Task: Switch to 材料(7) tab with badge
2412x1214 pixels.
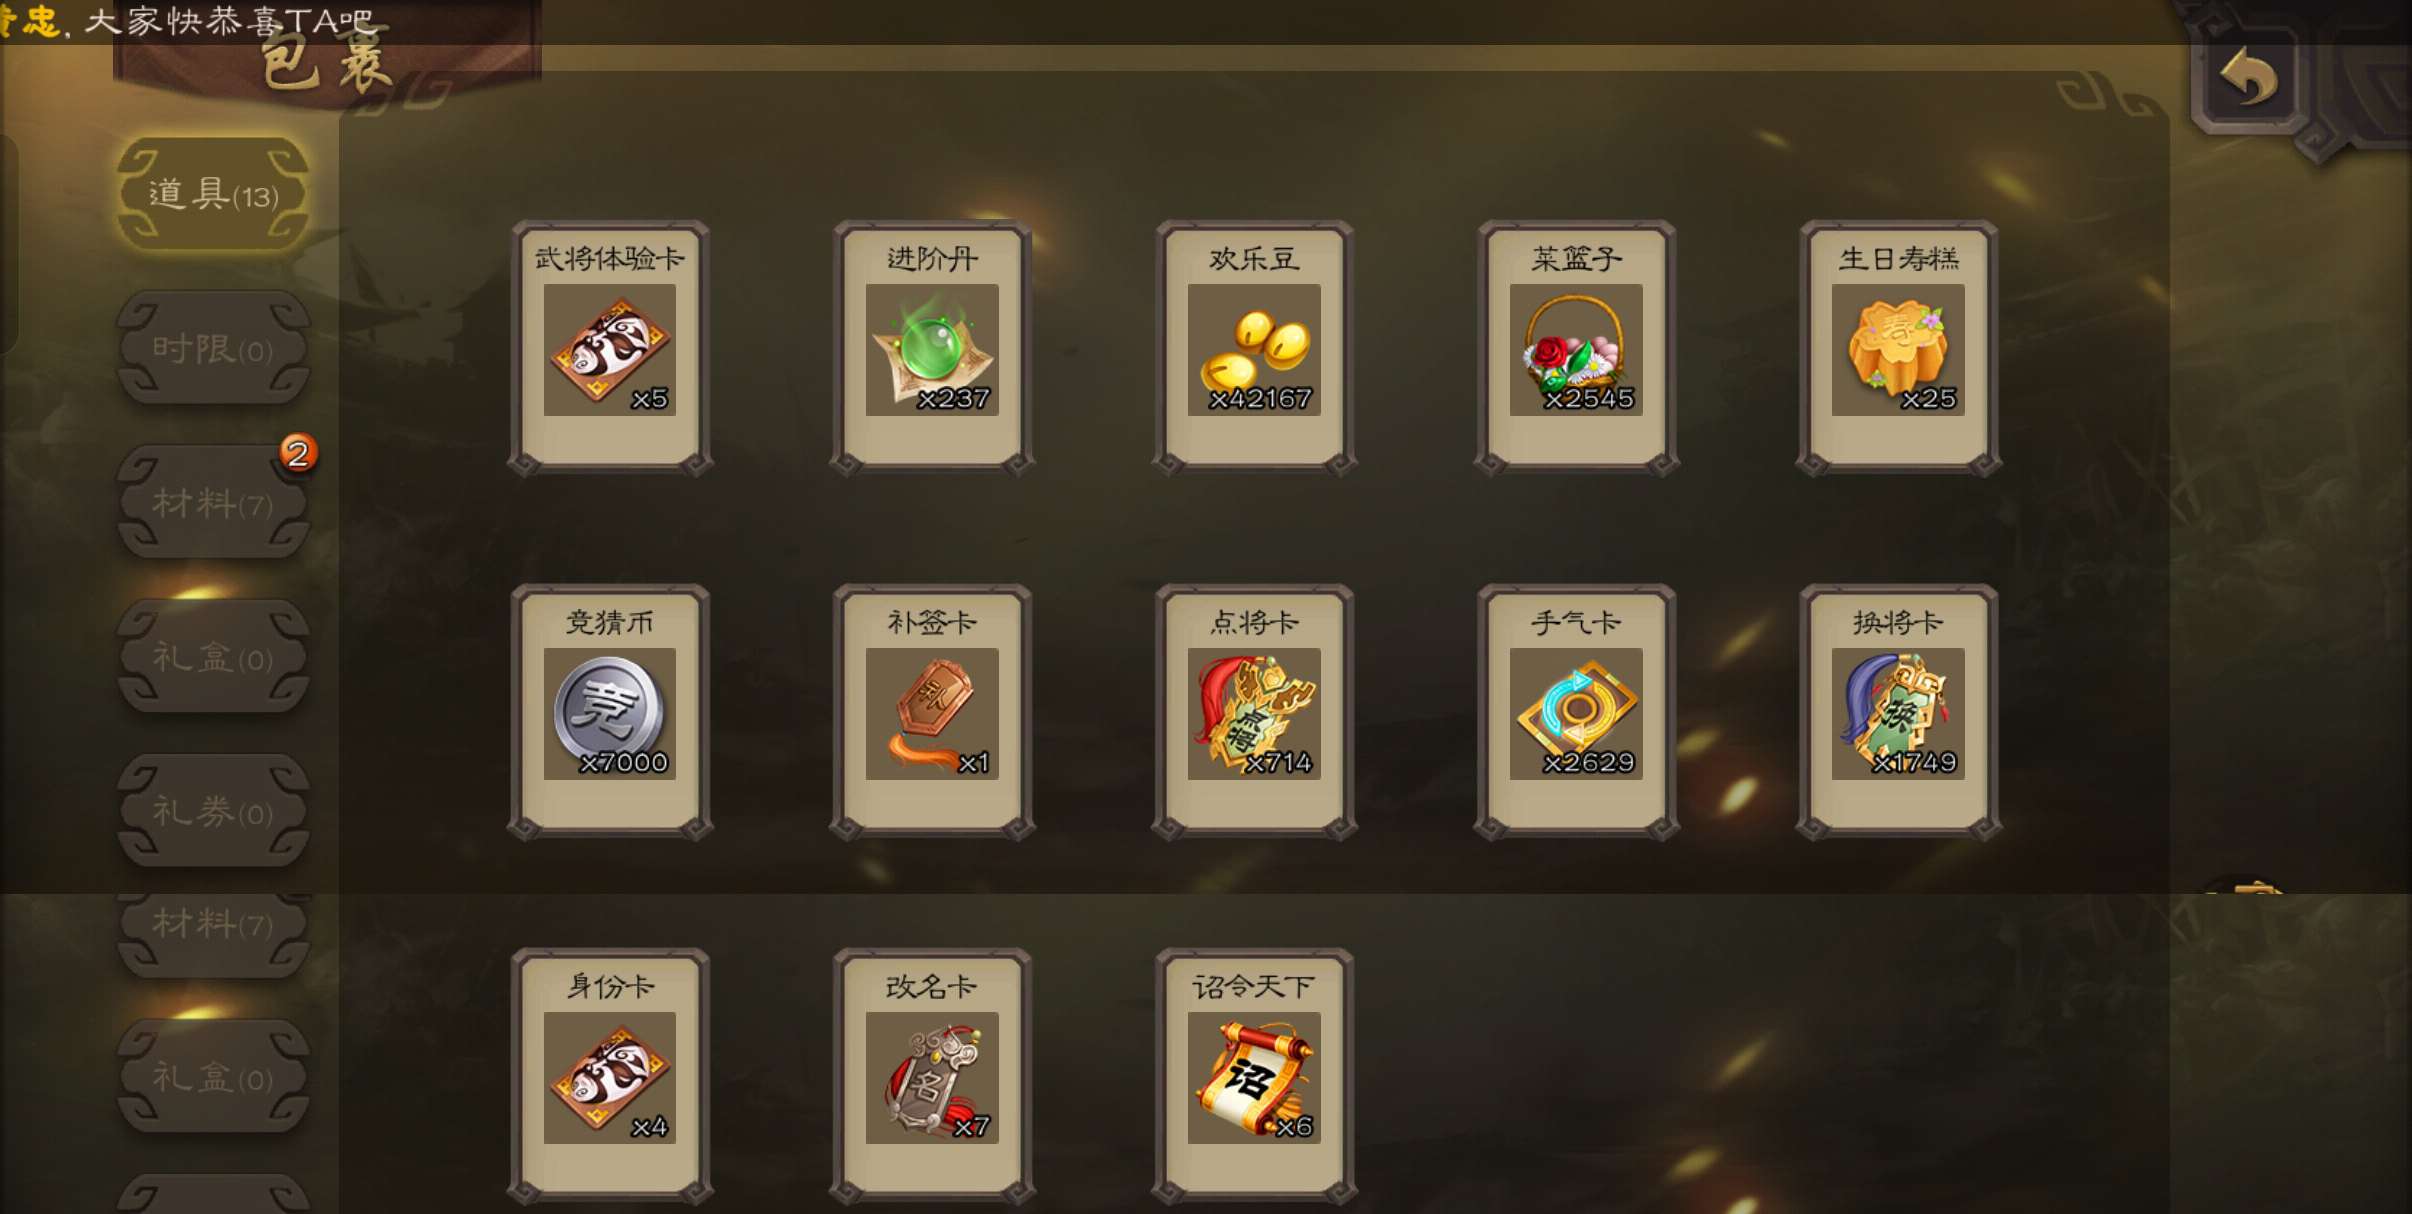Action: [213, 502]
